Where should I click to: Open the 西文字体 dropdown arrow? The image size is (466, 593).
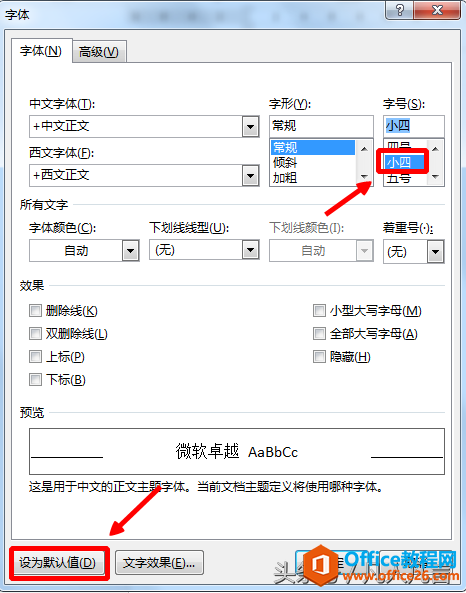(250, 176)
